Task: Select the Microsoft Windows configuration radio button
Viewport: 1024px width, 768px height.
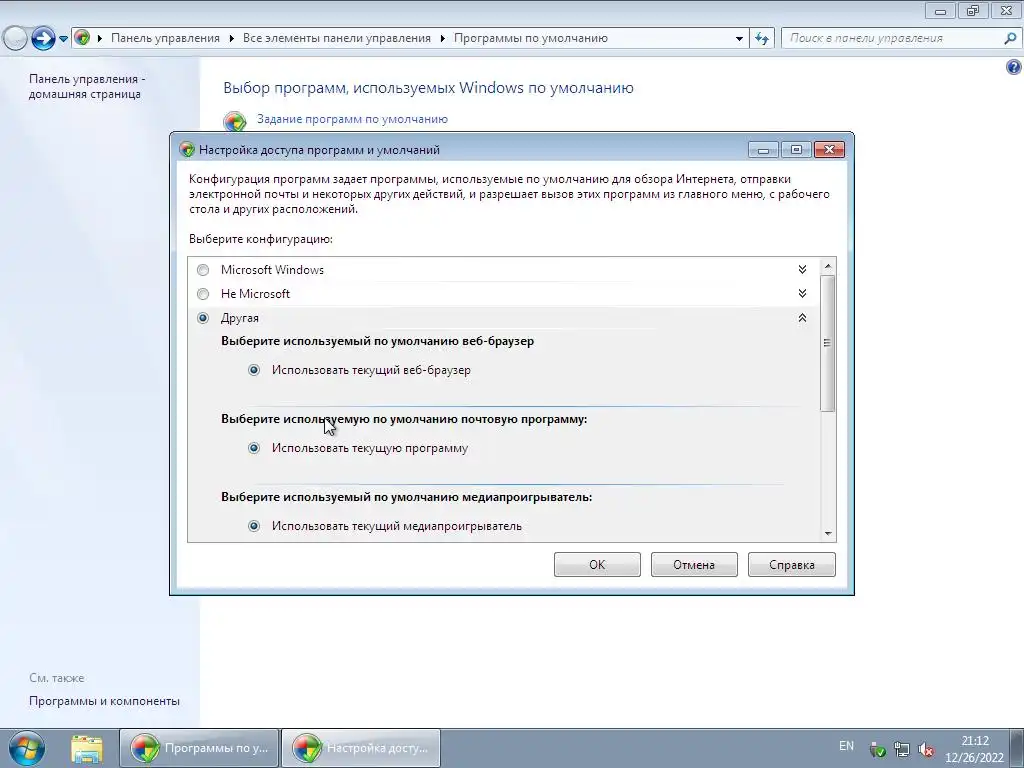Action: click(203, 270)
